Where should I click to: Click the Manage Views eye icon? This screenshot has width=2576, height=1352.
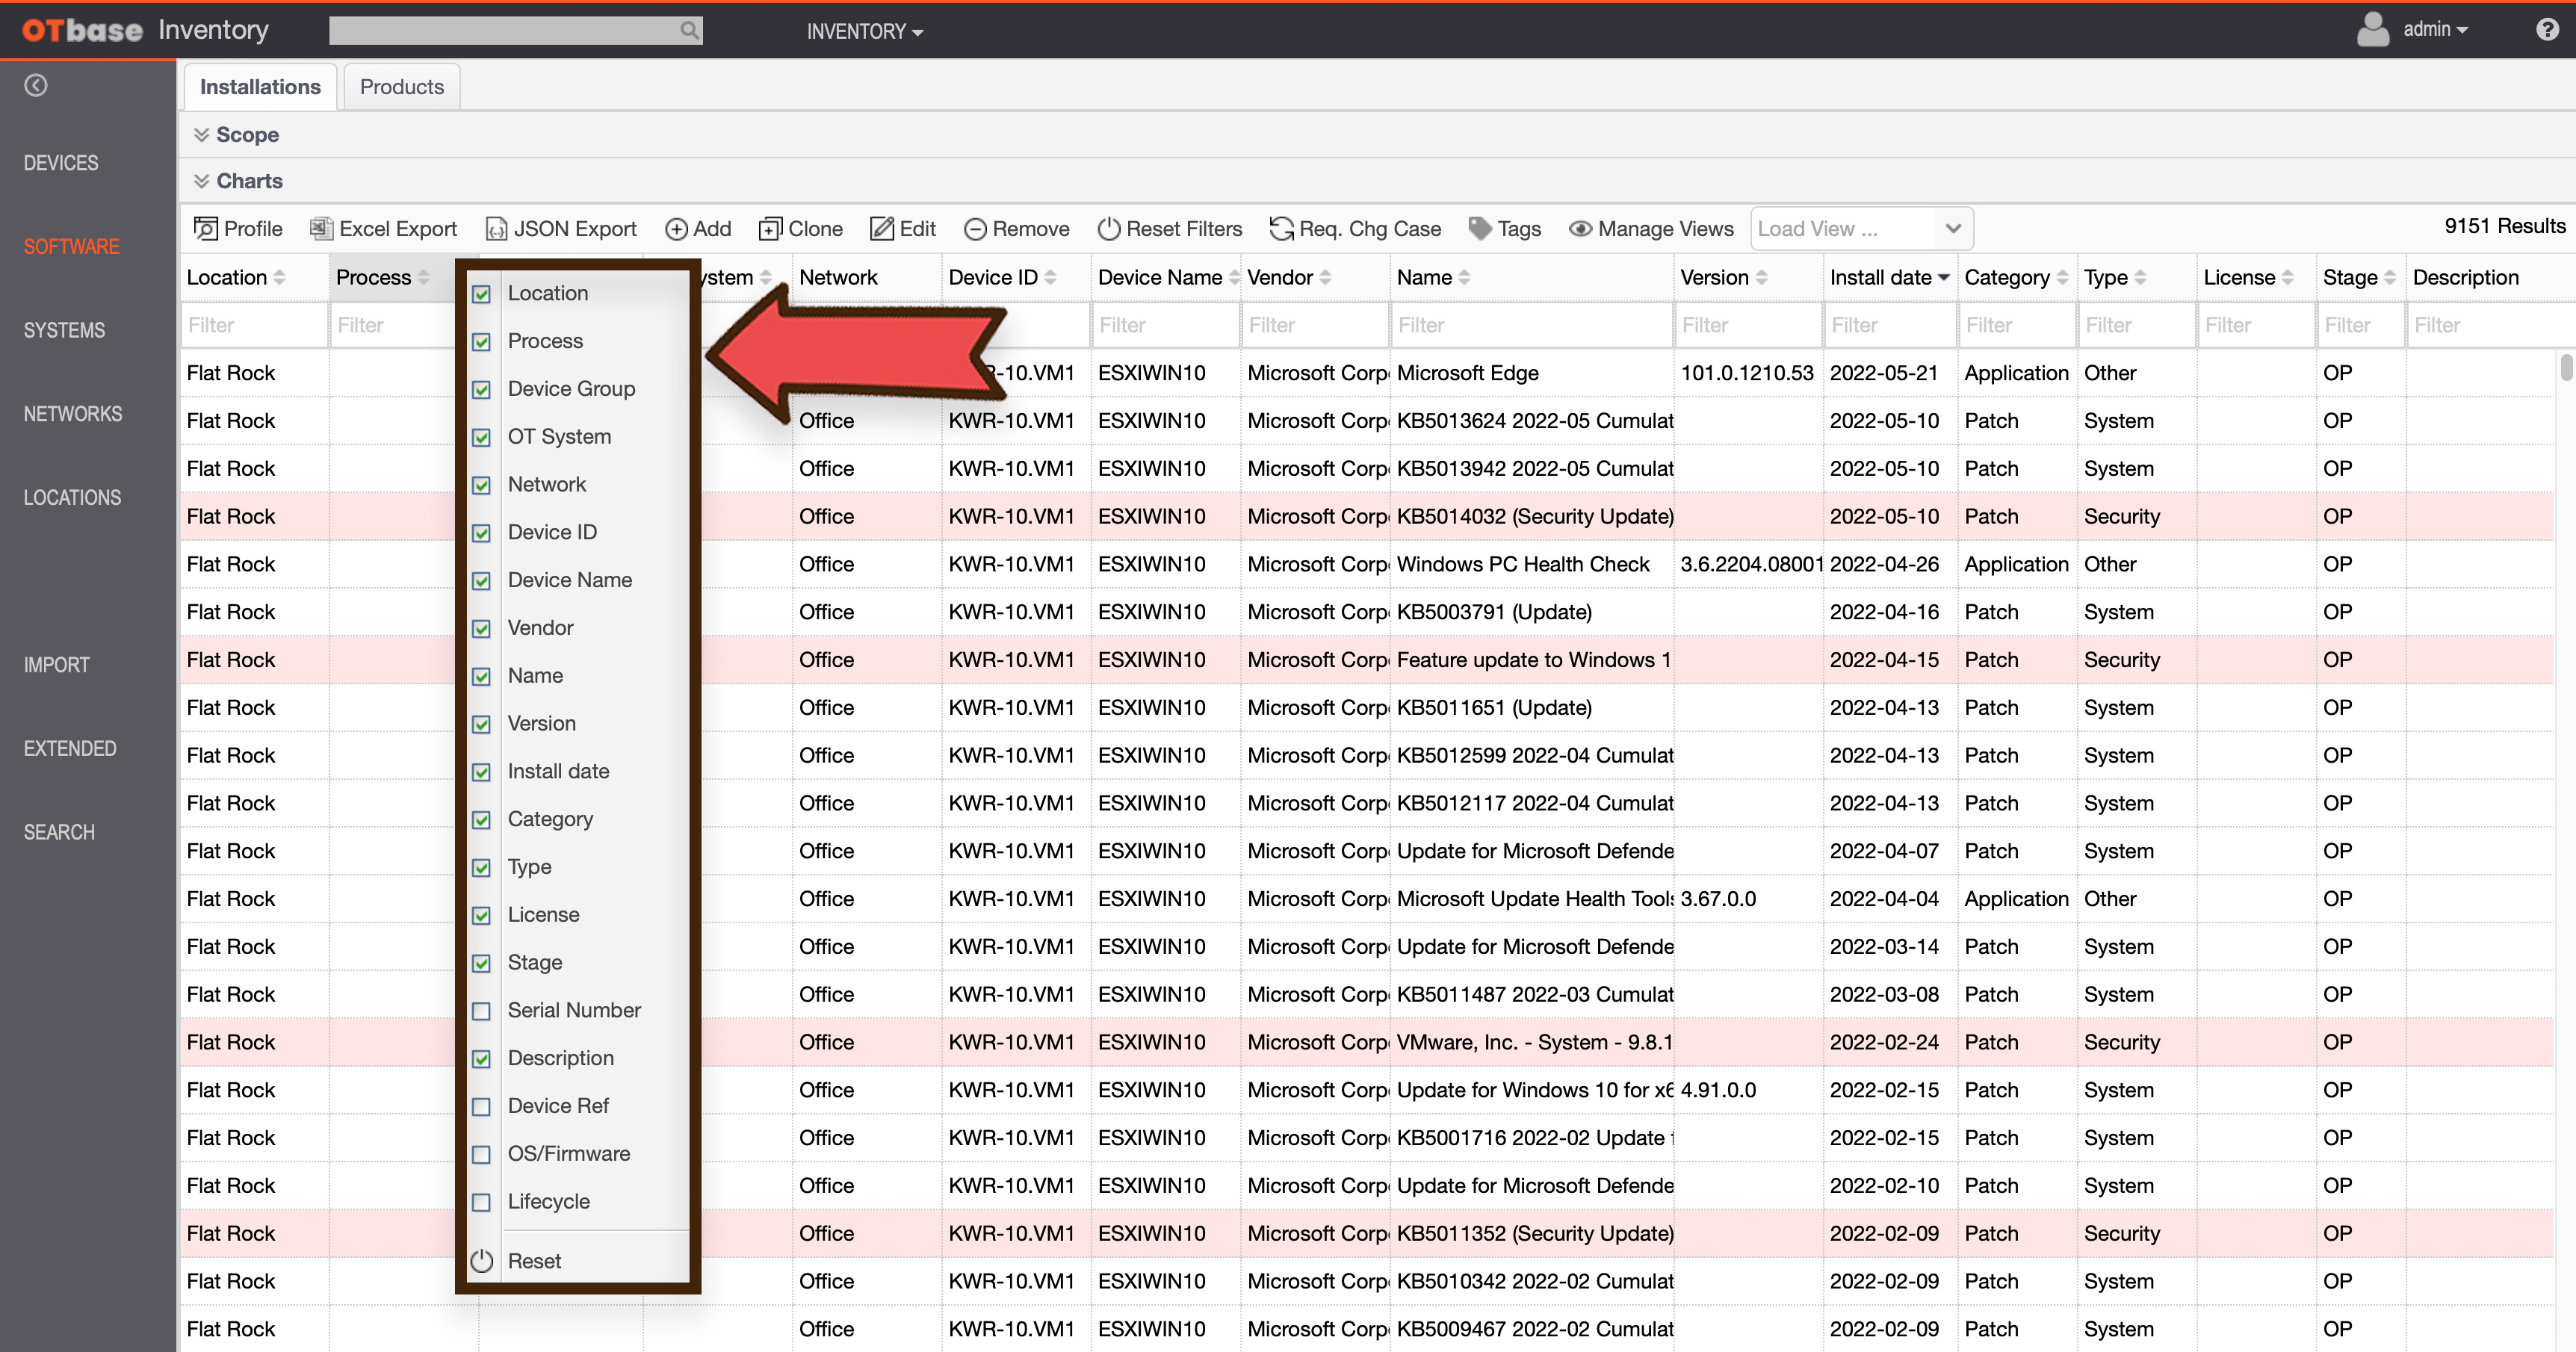pyautogui.click(x=1580, y=229)
